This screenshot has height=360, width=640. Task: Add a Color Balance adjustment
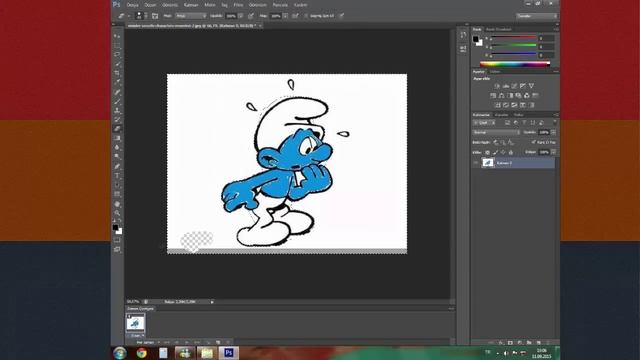(x=502, y=96)
